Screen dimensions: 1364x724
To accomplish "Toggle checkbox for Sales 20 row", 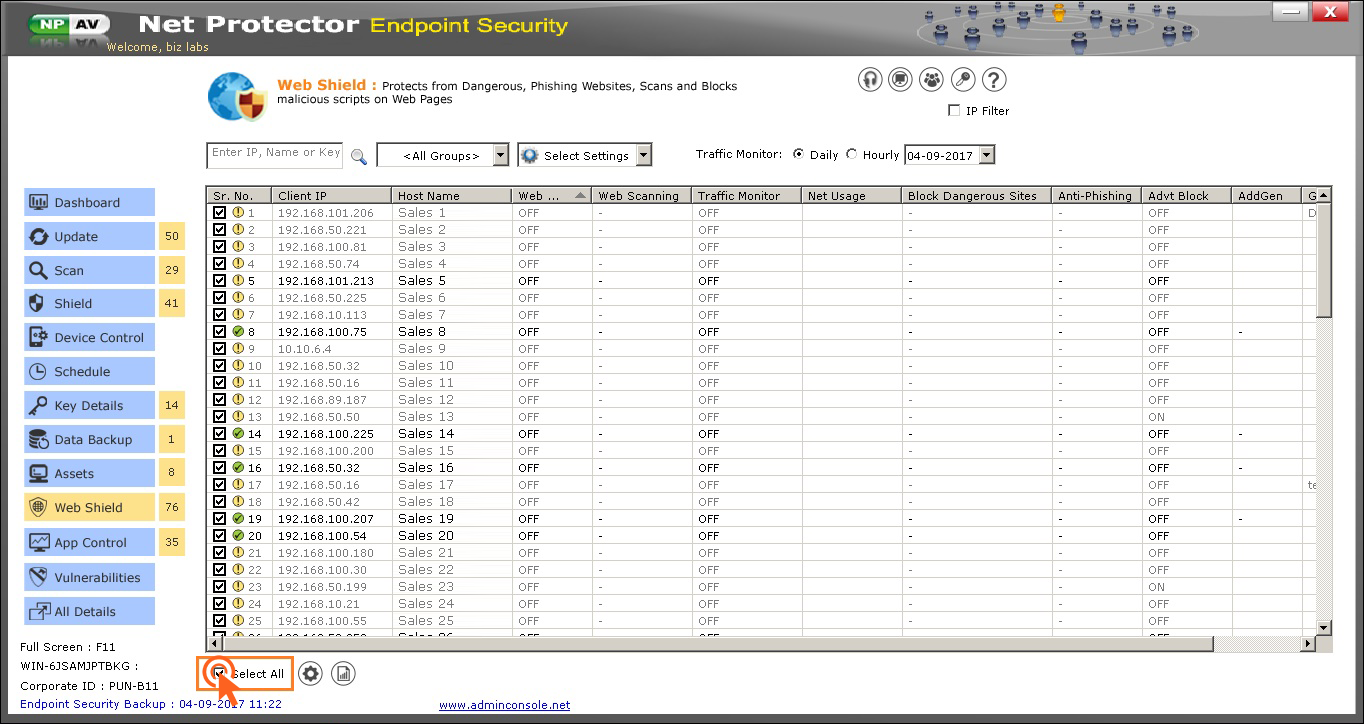I will coord(219,535).
